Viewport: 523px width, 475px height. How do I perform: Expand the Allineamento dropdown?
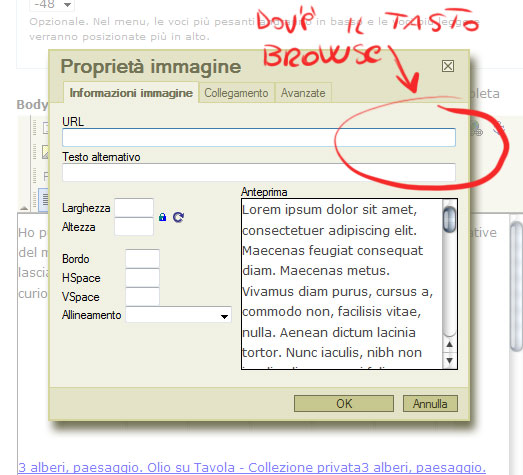tap(178, 315)
